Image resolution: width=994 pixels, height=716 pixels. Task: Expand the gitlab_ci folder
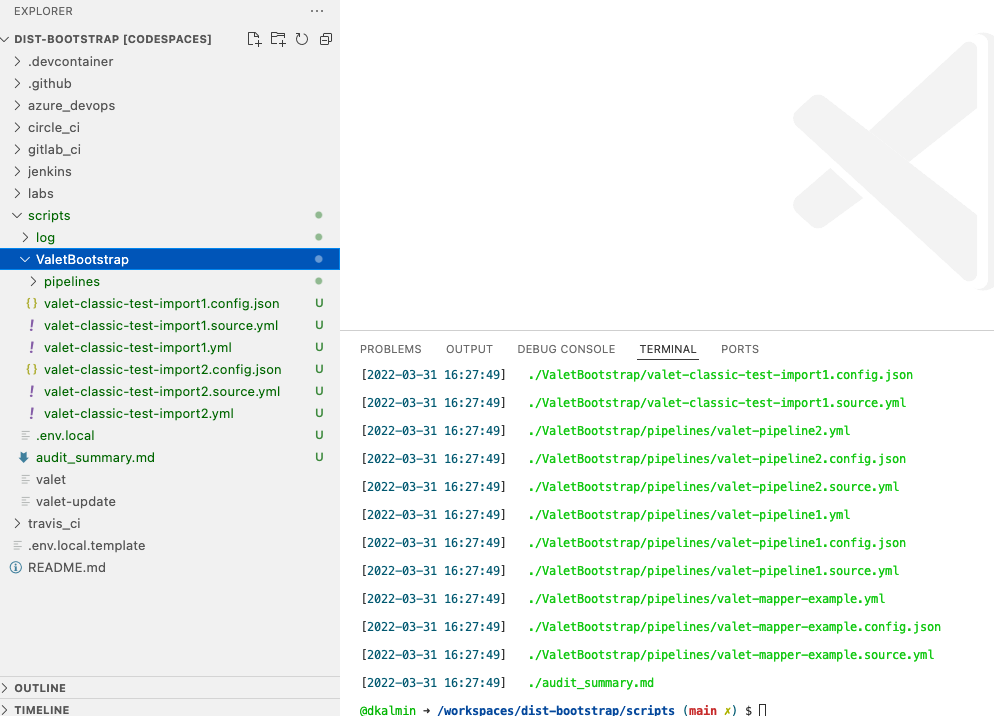[17, 149]
